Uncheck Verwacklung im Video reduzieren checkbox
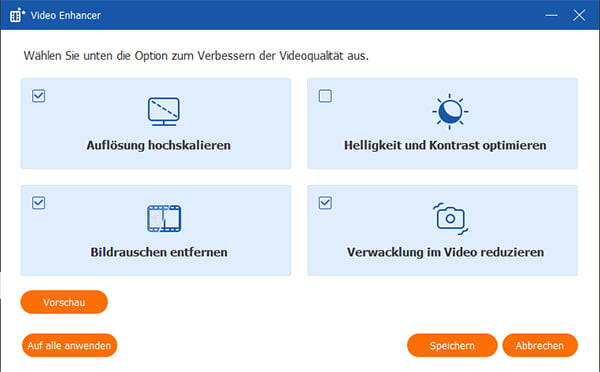Screen dimensions: 600x372 [325, 203]
